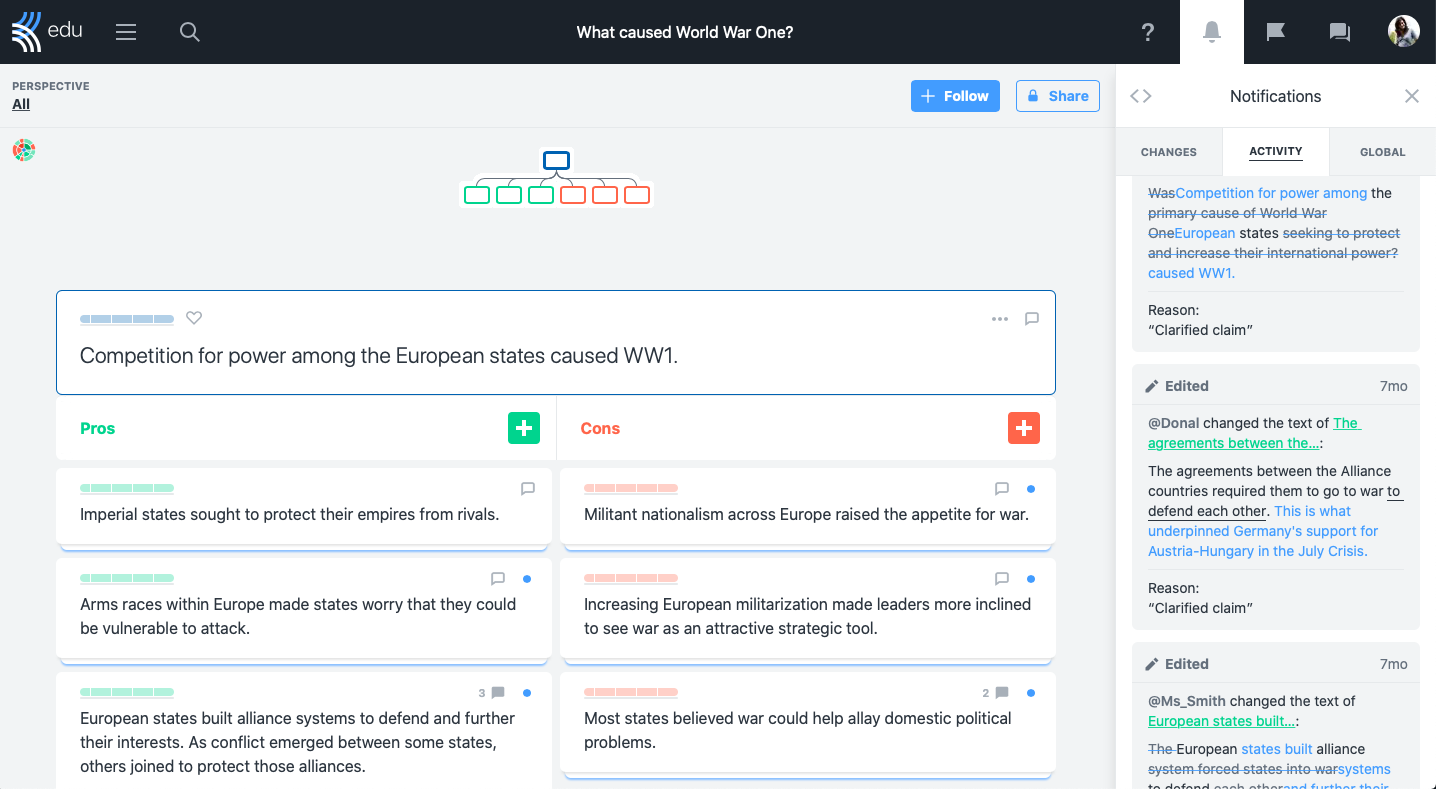The height and width of the screenshot is (789, 1436).
Task: Click the search magnifier icon
Action: [190, 32]
